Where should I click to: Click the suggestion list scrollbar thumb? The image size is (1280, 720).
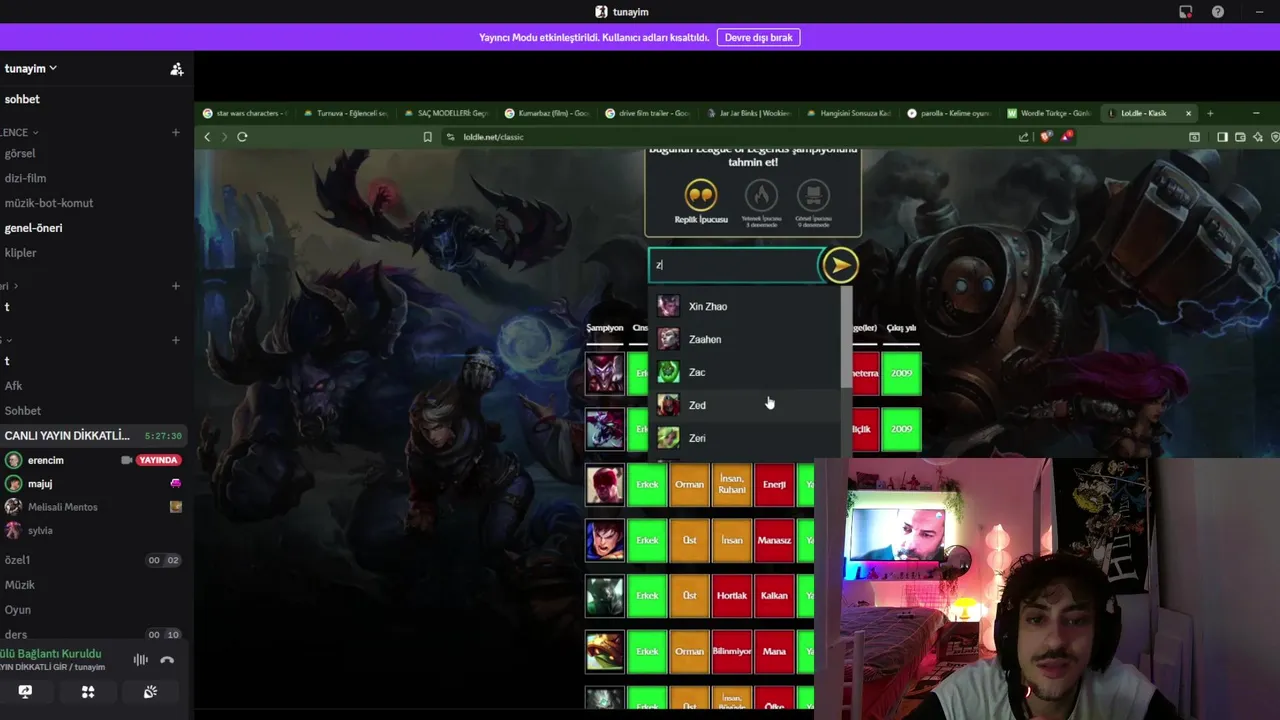847,337
